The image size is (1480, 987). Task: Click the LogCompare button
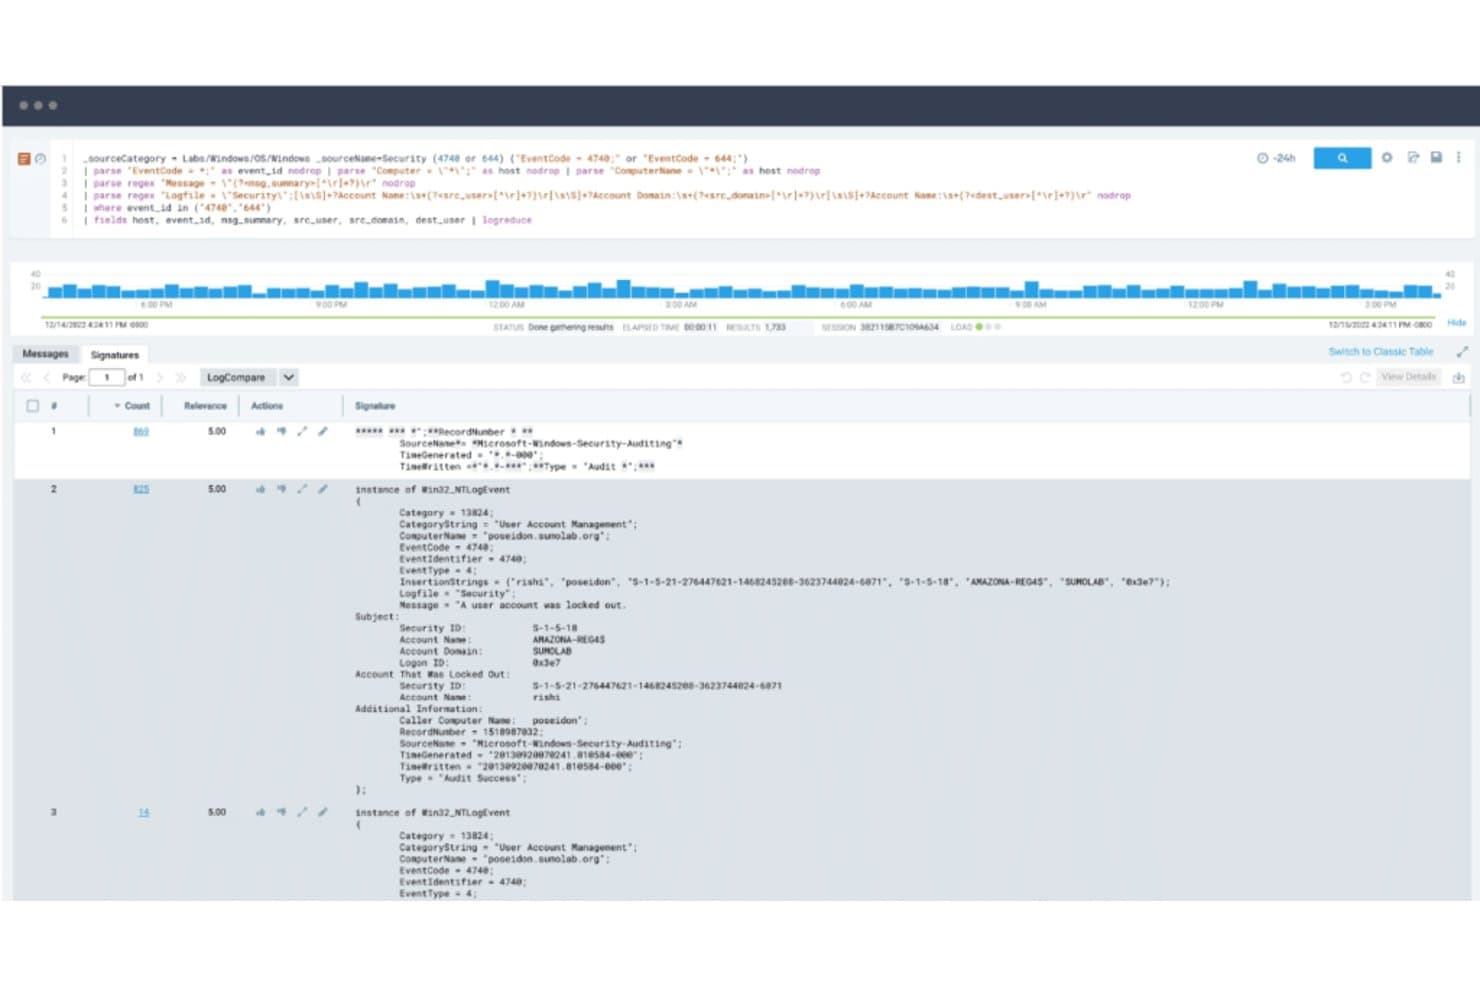coord(236,378)
